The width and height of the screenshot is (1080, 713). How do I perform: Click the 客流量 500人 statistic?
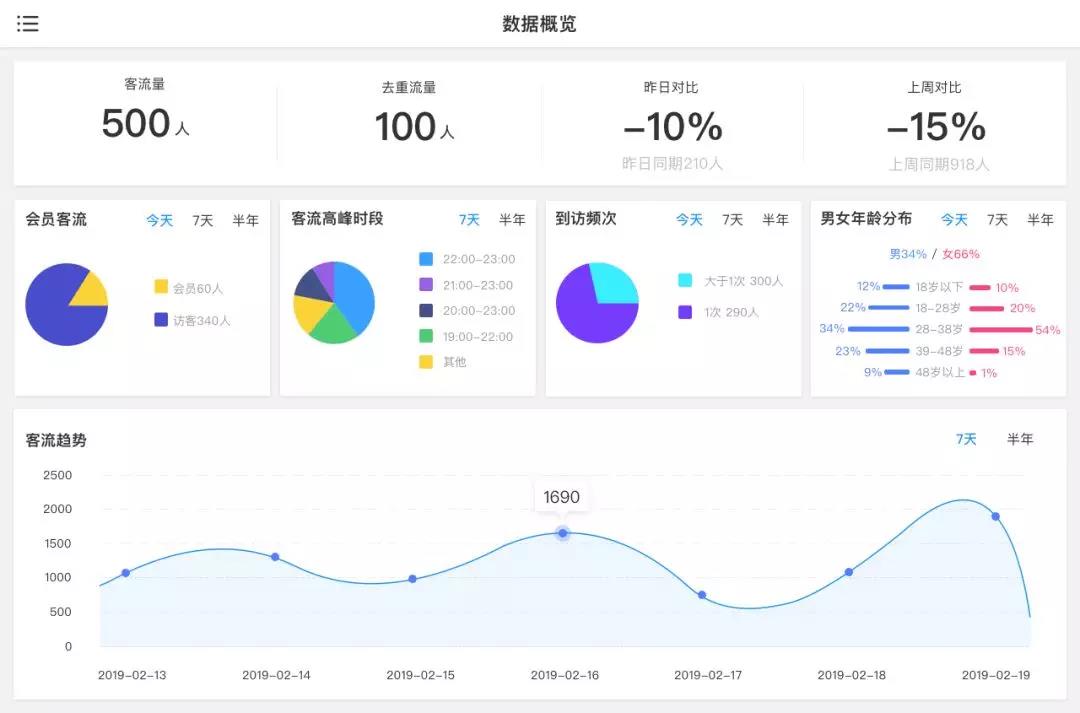pyautogui.click(x=145, y=123)
